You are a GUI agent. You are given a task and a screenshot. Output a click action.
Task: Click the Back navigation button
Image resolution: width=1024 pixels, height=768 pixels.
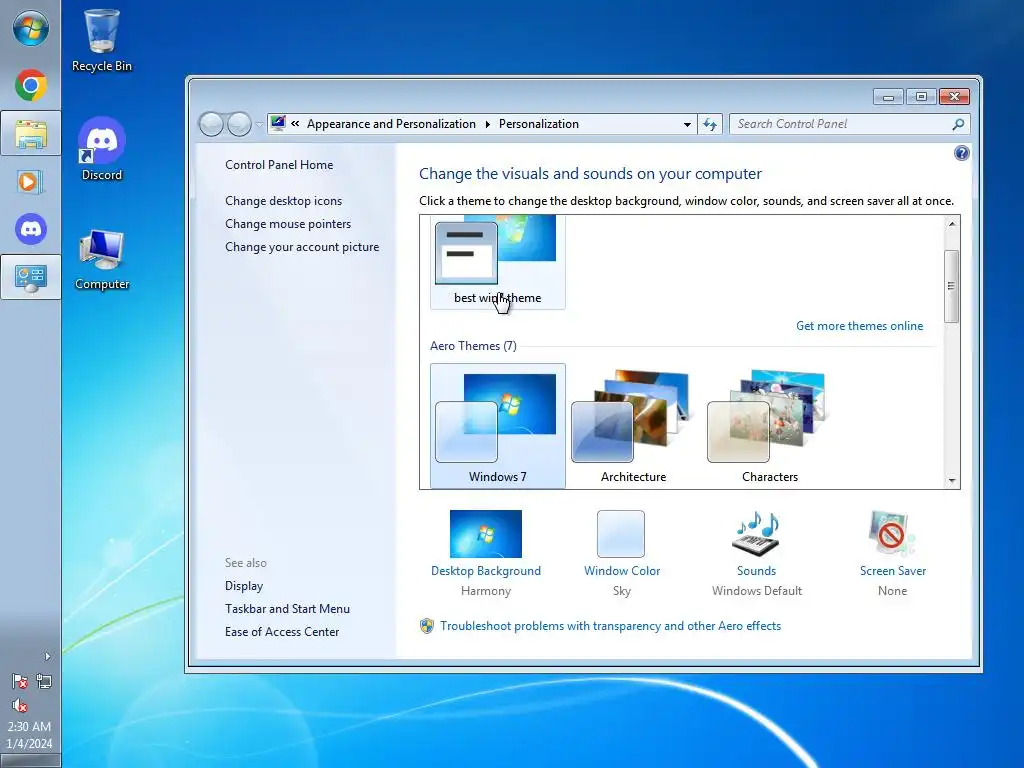pos(211,124)
